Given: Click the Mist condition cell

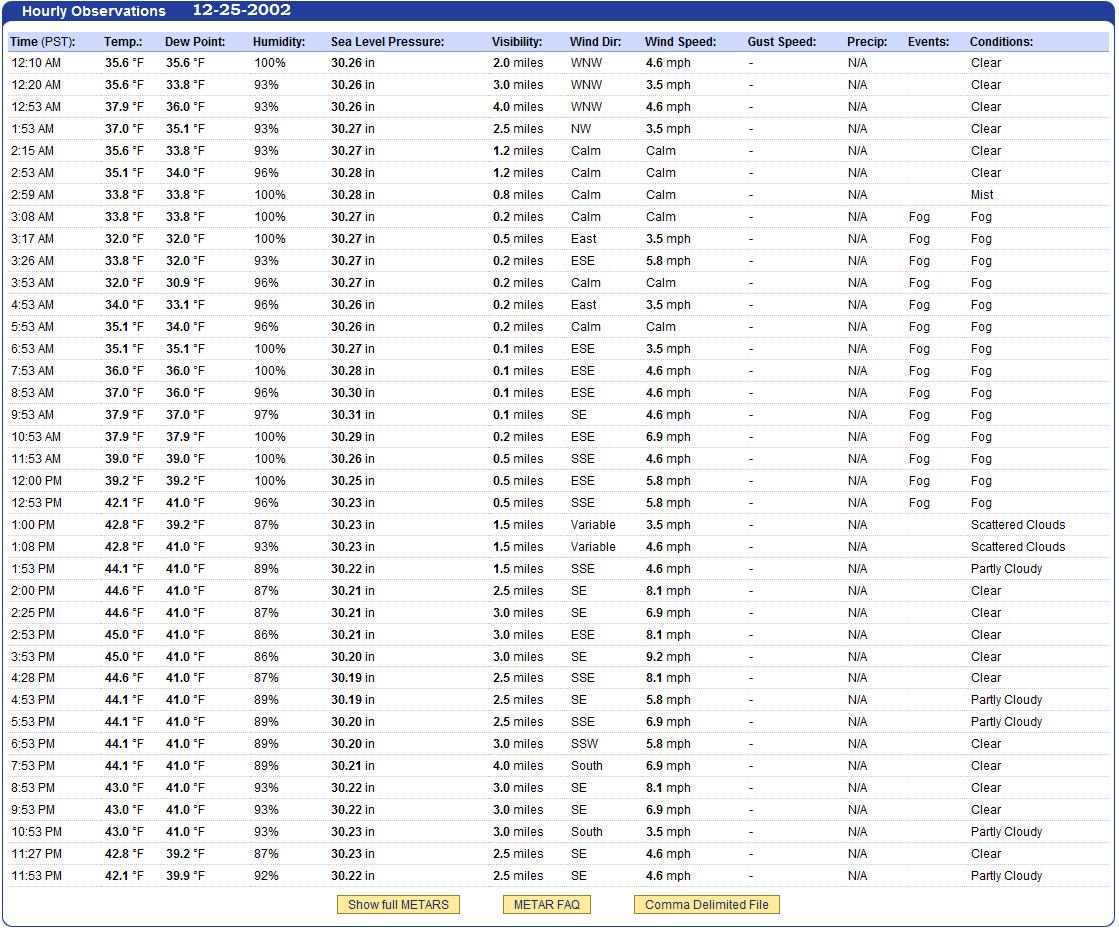Looking at the screenshot, I should click(x=982, y=195).
